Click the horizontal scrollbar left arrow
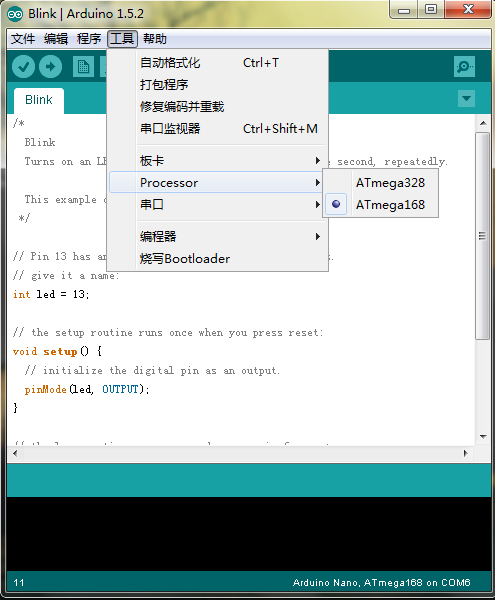495x600 pixels. point(15,453)
